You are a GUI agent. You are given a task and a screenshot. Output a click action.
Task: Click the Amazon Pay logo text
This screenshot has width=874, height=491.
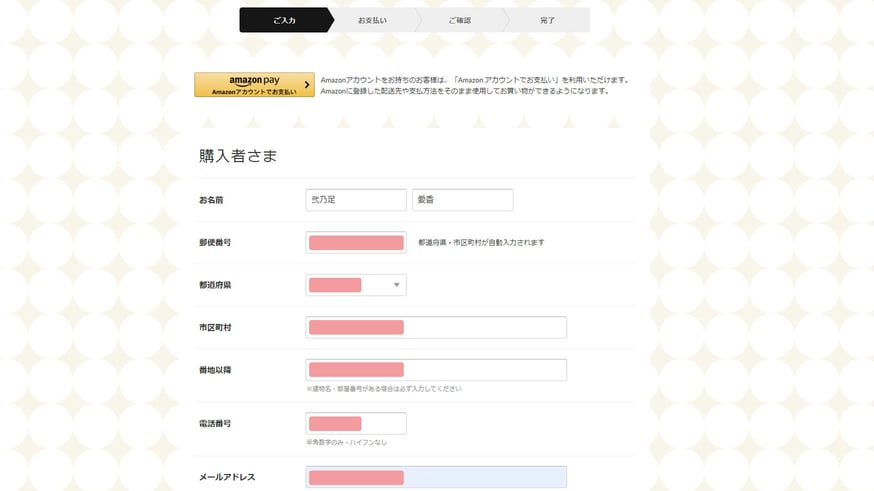pos(254,80)
